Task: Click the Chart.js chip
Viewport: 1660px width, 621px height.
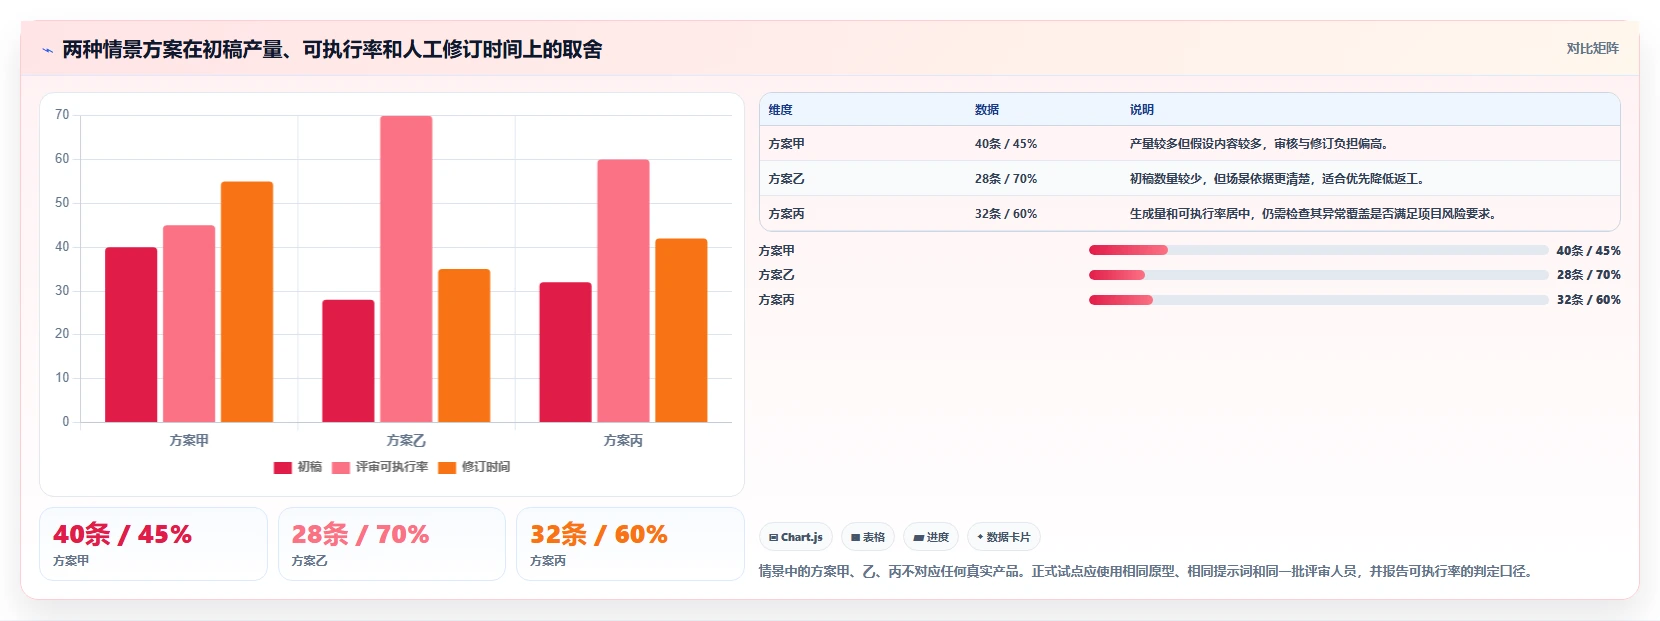Action: point(796,537)
